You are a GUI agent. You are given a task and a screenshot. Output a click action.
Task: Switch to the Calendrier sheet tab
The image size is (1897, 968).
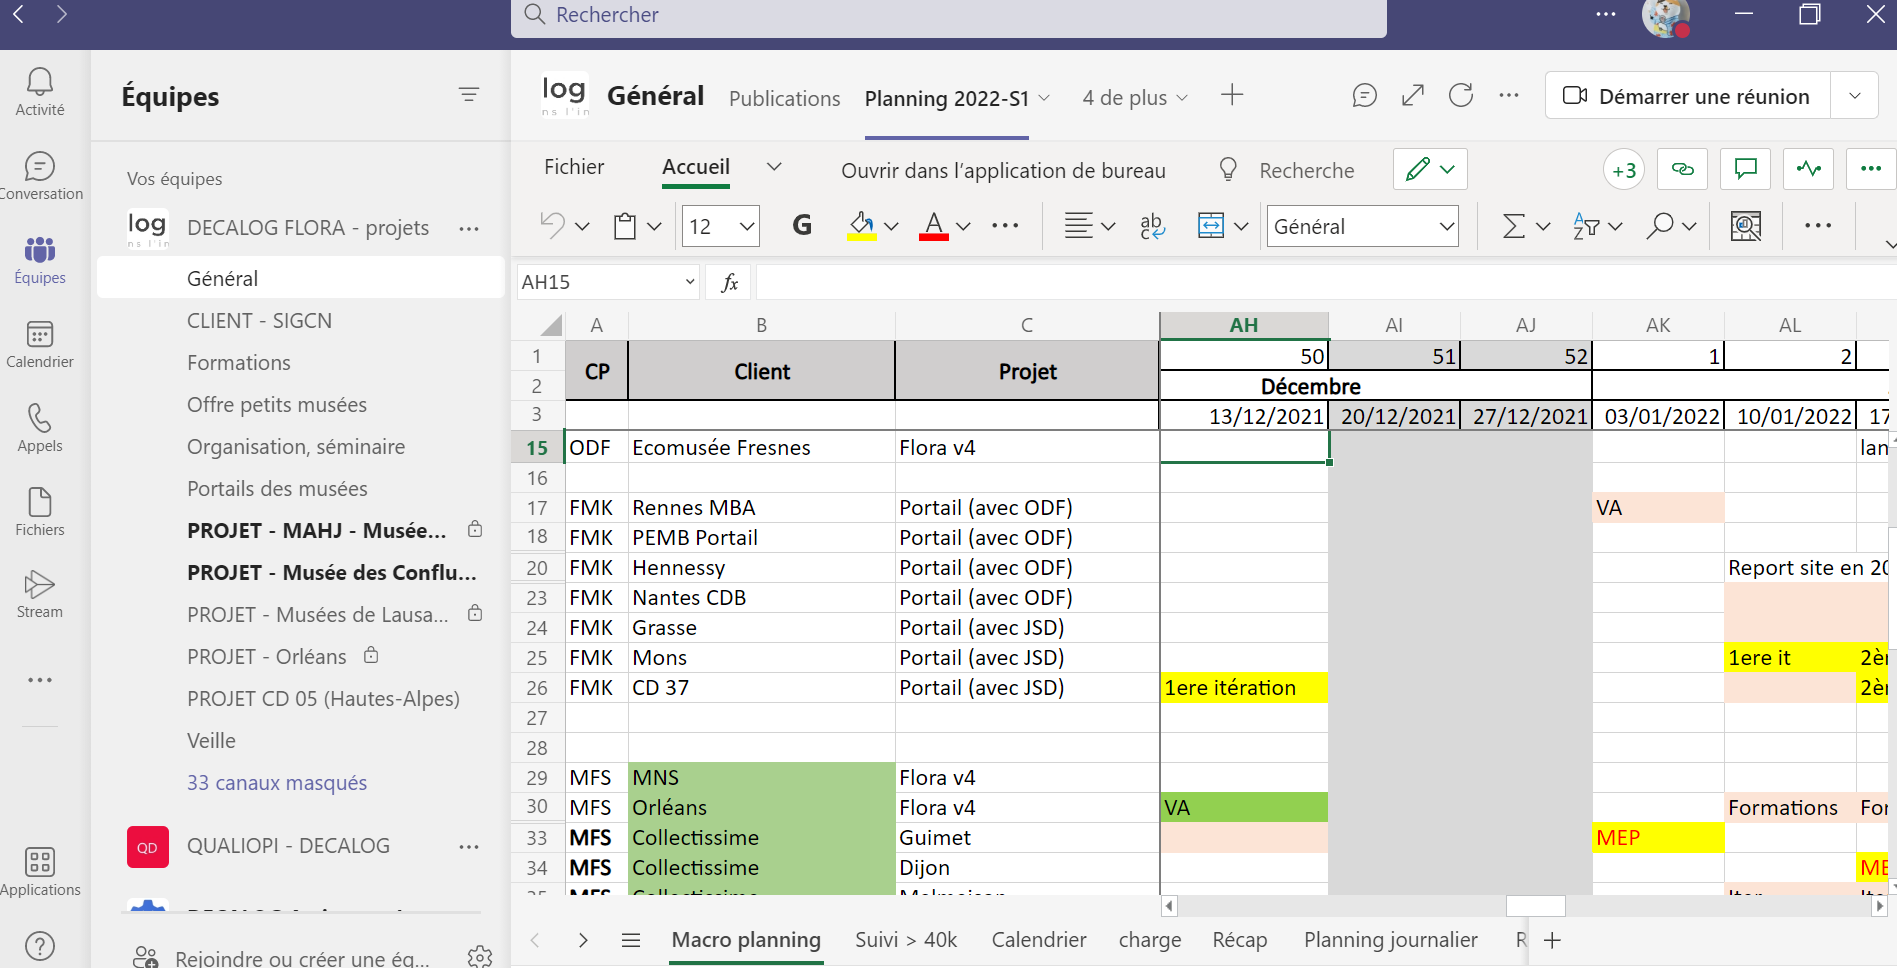[1039, 940]
